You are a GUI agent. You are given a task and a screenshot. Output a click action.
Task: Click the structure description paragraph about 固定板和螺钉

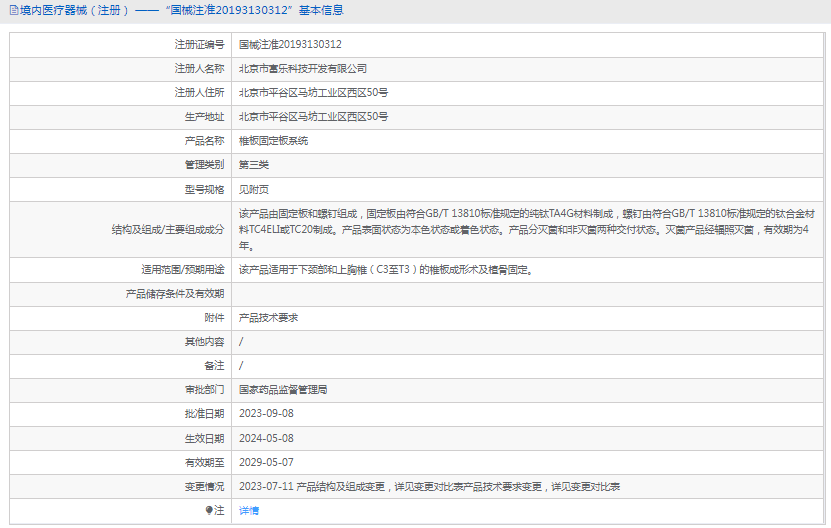coord(527,230)
